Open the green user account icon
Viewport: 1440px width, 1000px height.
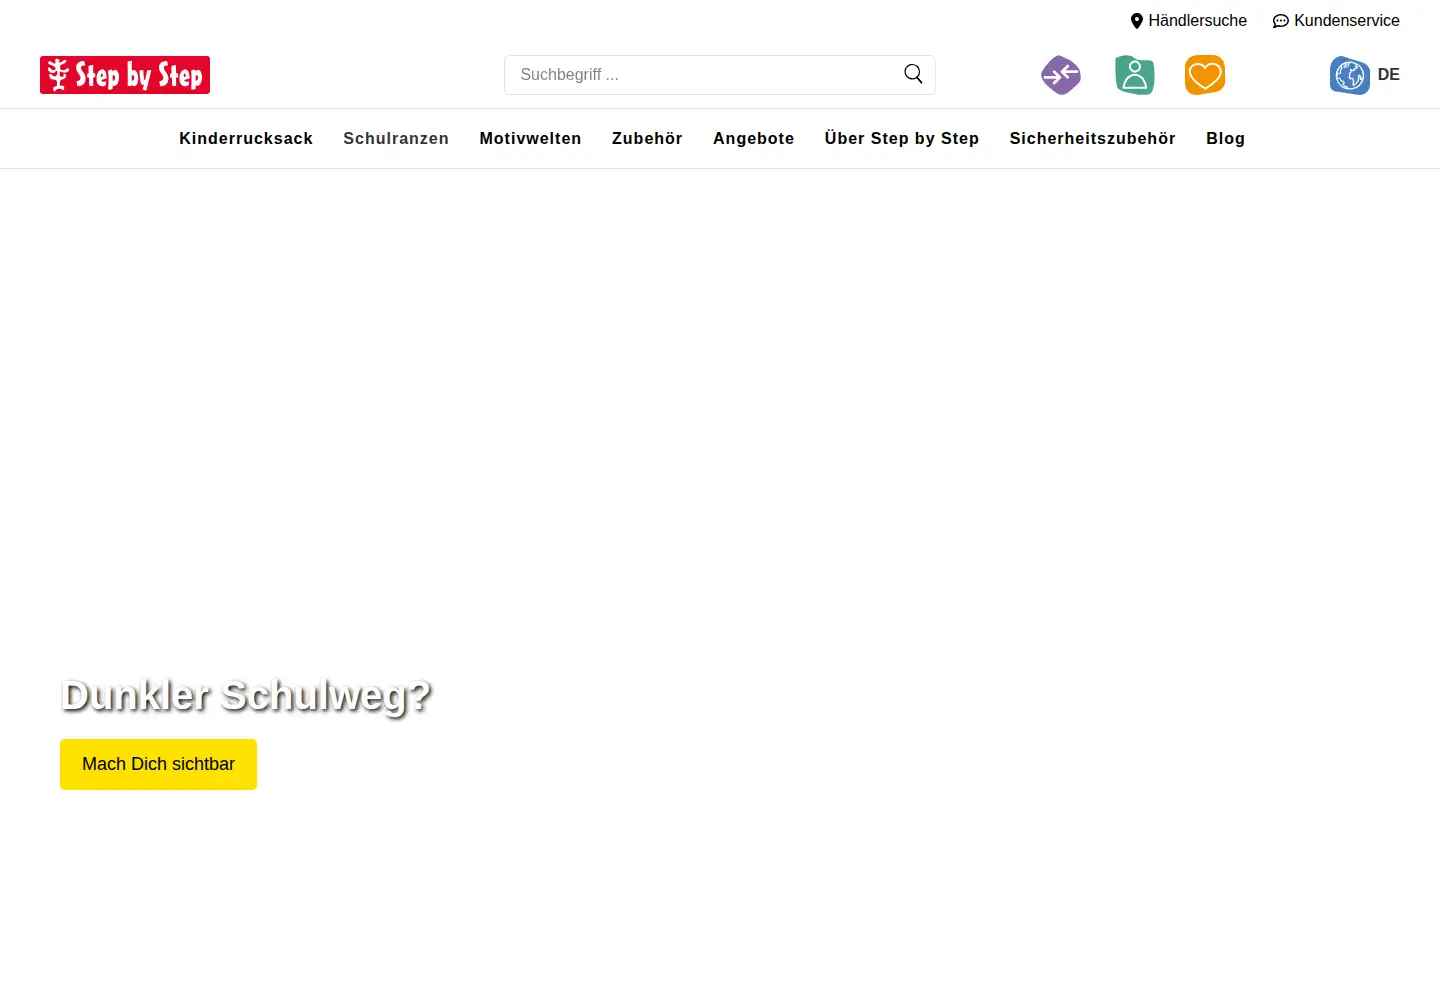1135,75
